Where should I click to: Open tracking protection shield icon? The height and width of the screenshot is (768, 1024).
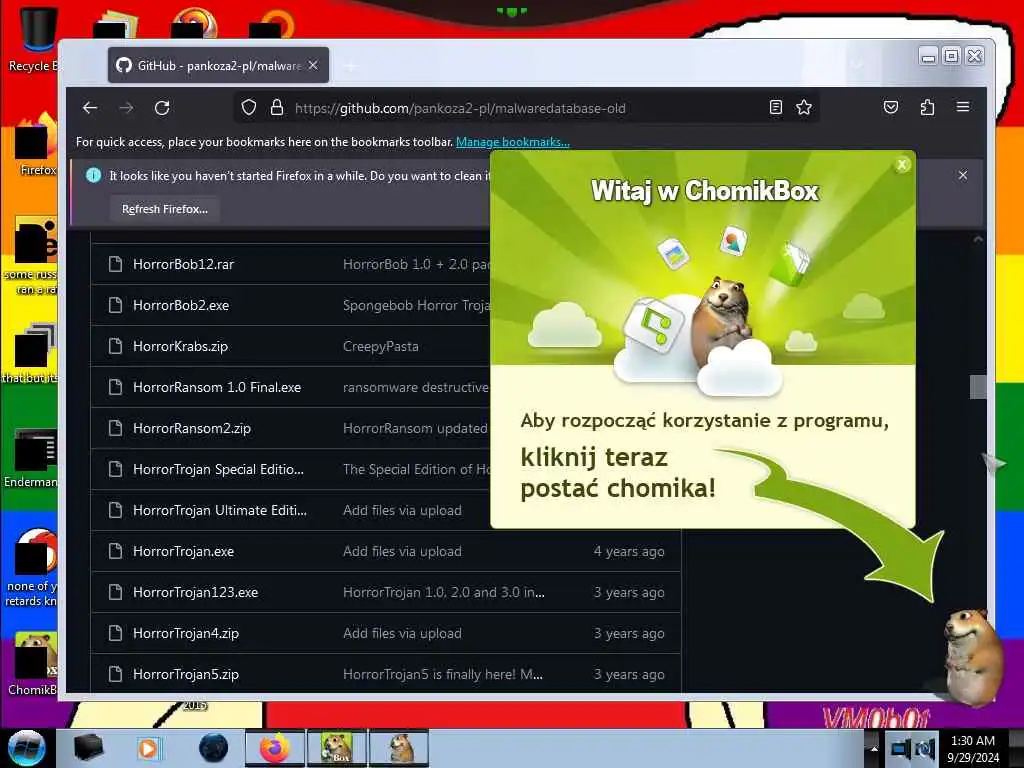249,108
